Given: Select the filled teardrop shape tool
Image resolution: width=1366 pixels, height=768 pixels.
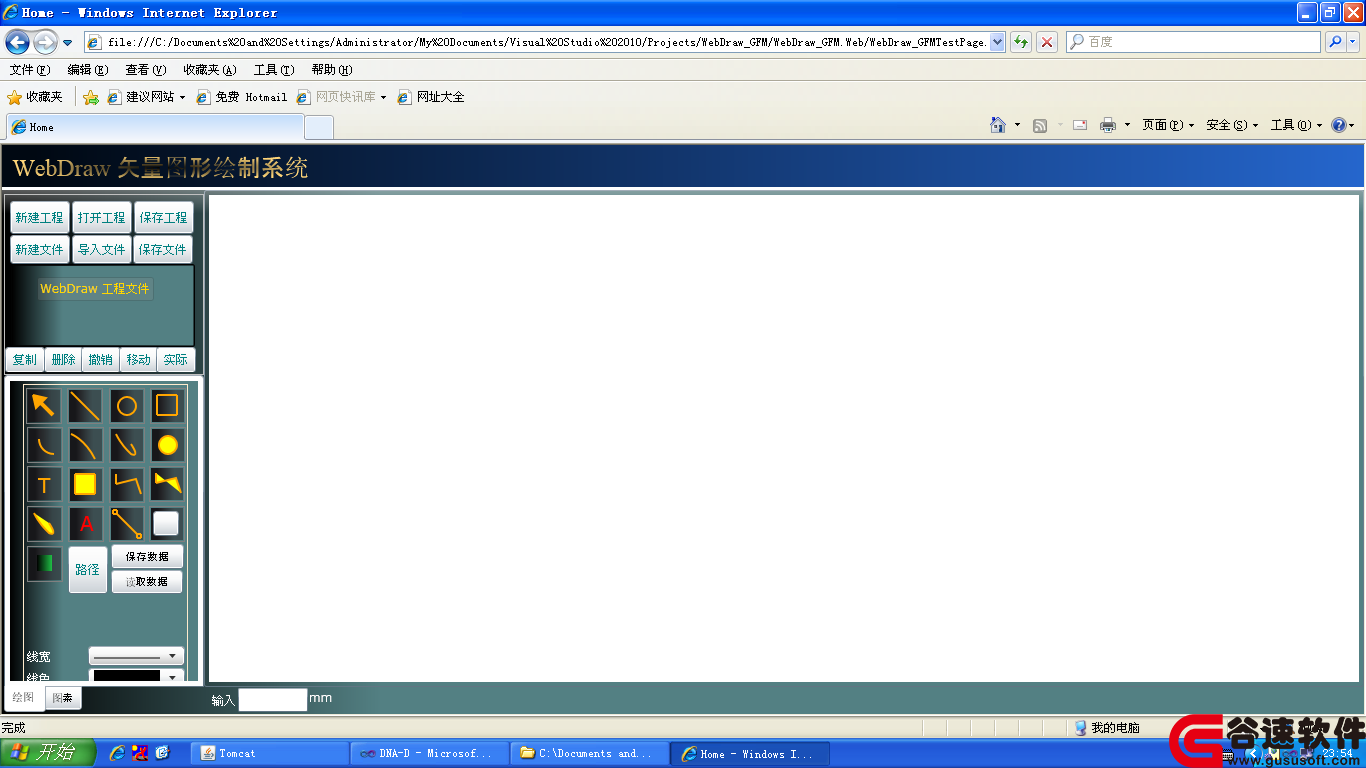Looking at the screenshot, I should point(44,524).
